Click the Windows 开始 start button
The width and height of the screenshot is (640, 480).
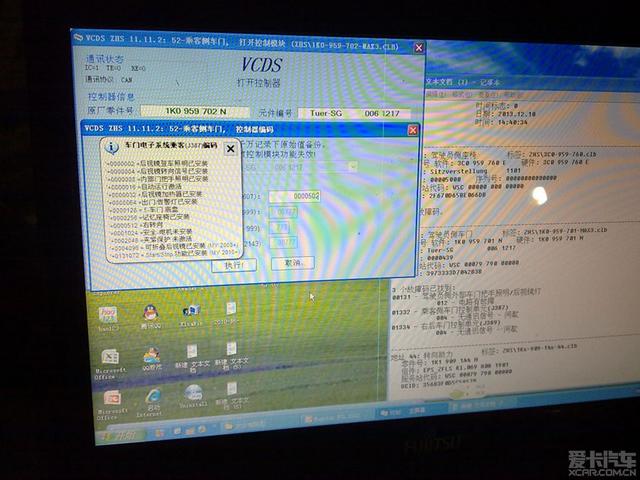click(121, 435)
